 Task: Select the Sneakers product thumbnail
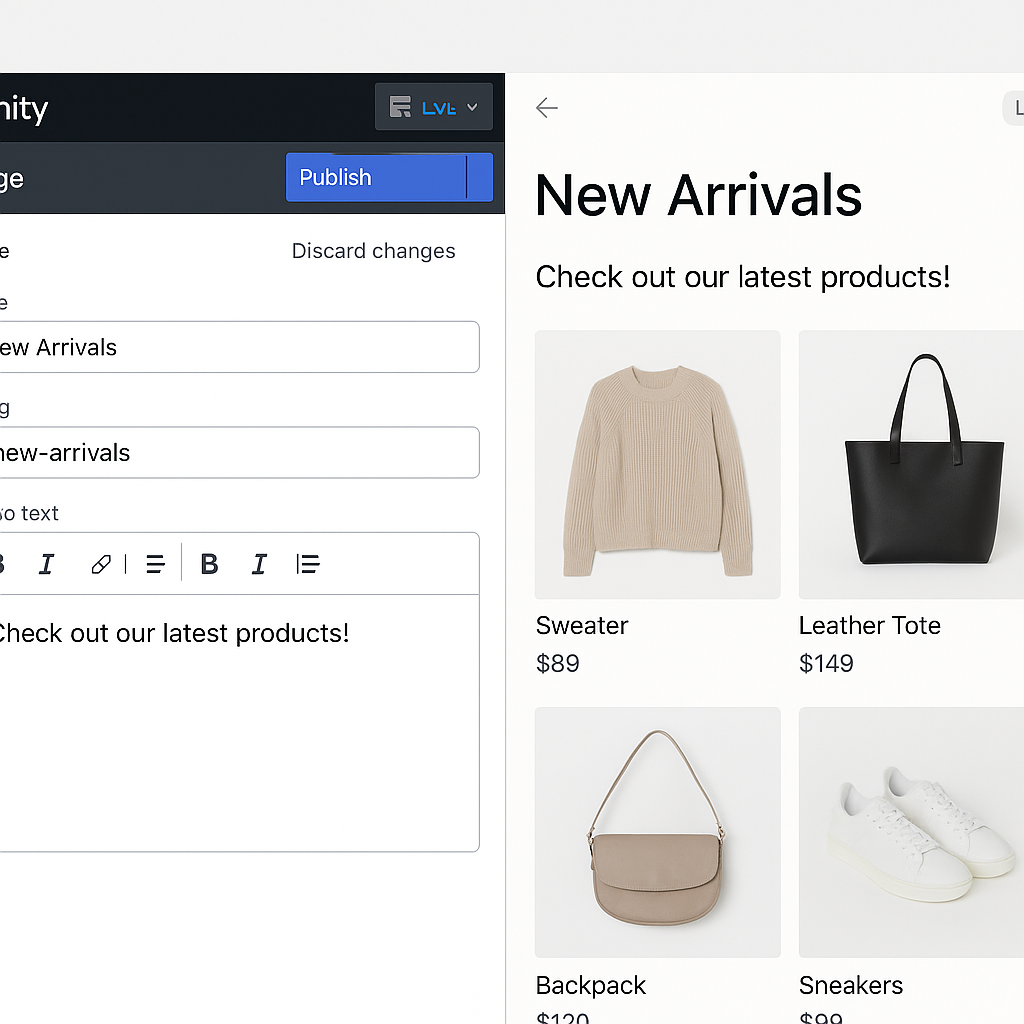pos(912,832)
